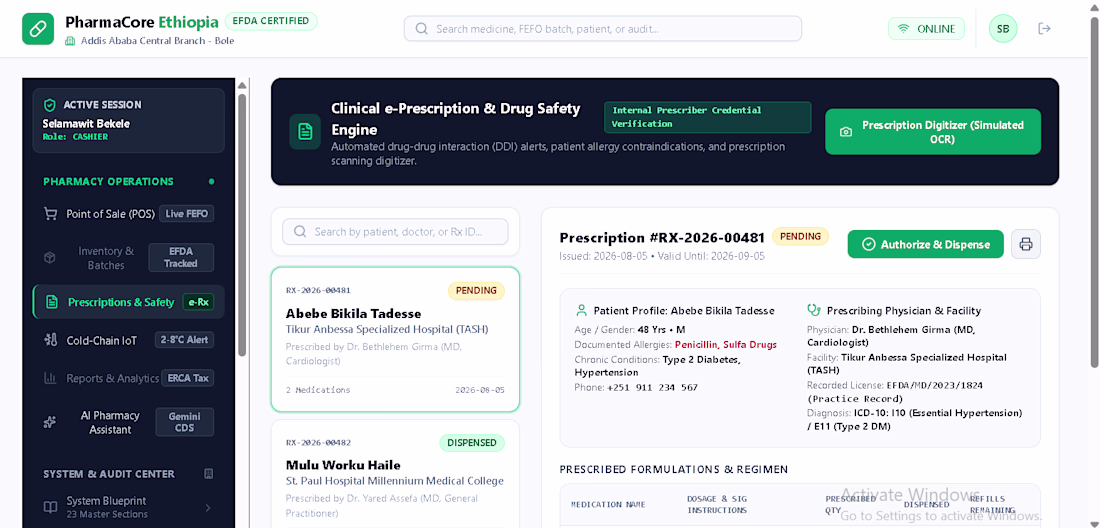Launch Prescription Digitizer (Simulated OCR)

pyautogui.click(x=932, y=132)
